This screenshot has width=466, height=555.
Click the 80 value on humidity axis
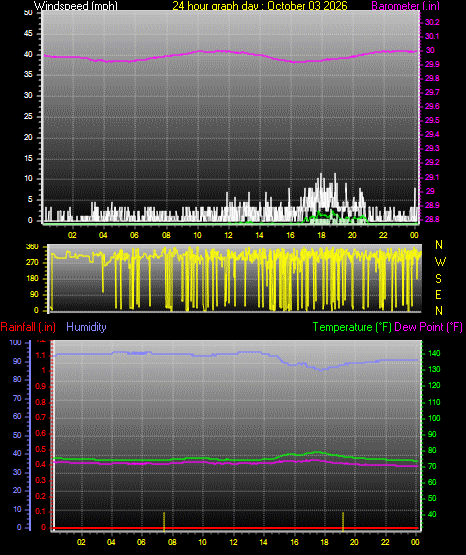(17, 379)
